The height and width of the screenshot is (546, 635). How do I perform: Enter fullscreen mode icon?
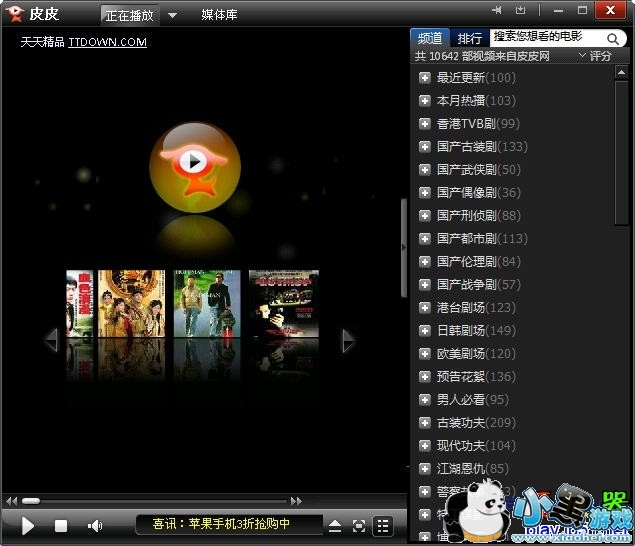tap(359, 525)
